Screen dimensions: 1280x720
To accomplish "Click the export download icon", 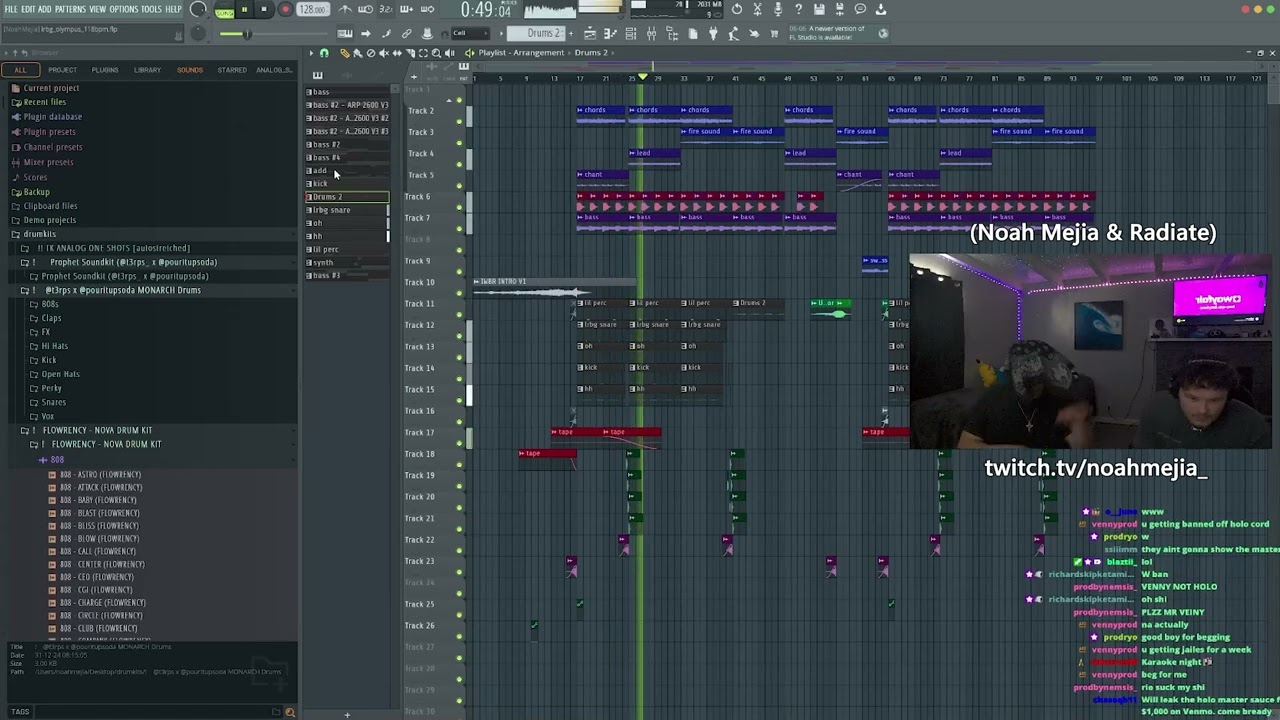I will (880, 10).
